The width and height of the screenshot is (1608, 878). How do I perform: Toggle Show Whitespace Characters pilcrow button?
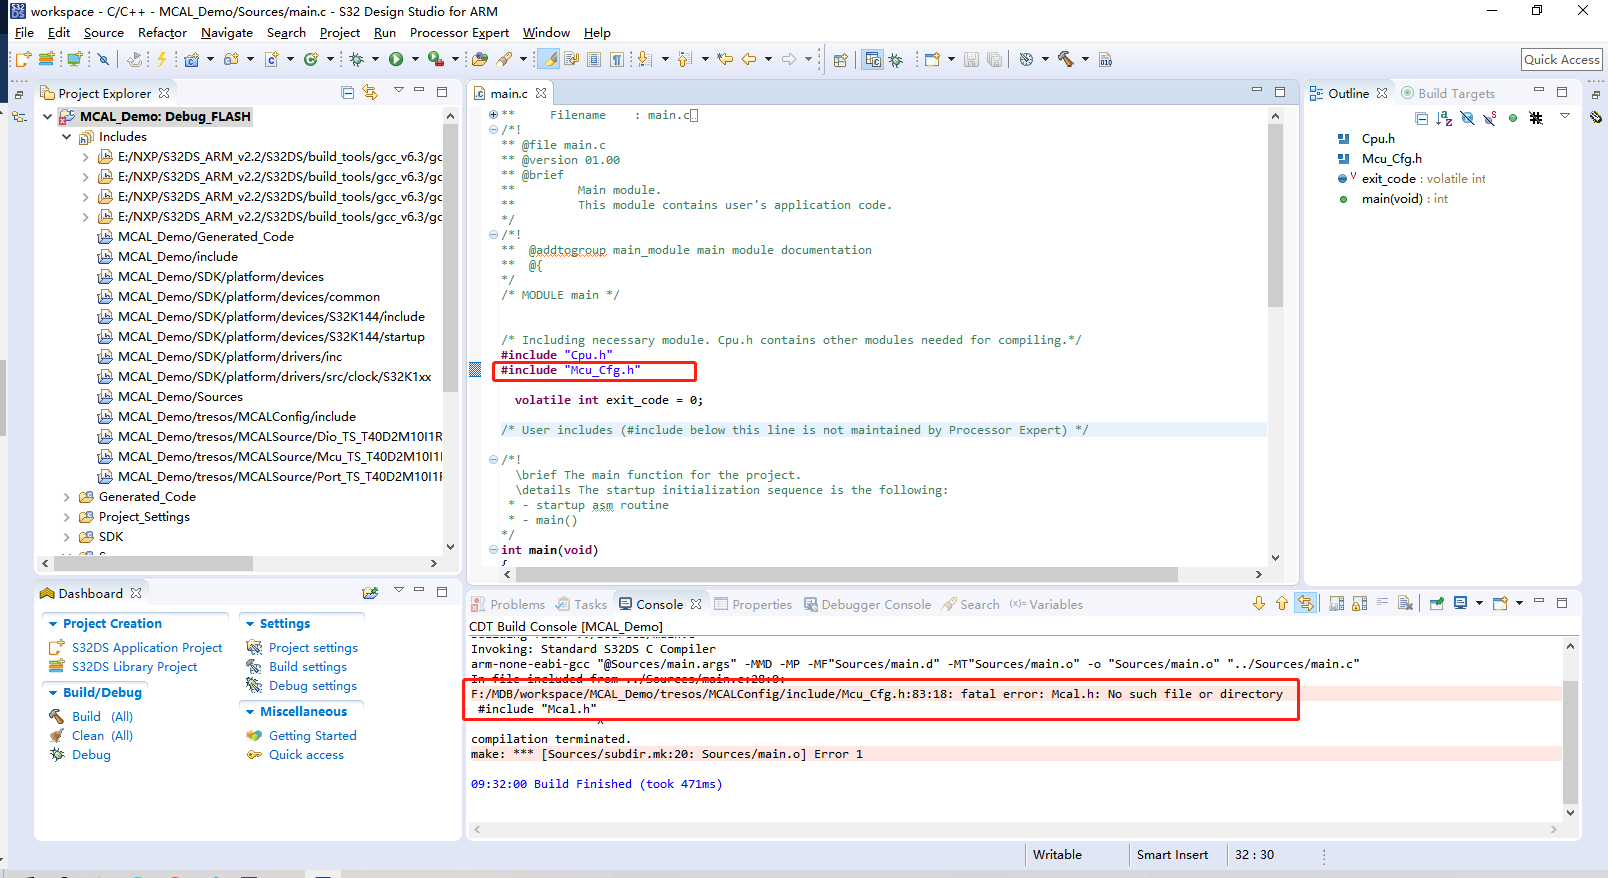click(x=618, y=60)
